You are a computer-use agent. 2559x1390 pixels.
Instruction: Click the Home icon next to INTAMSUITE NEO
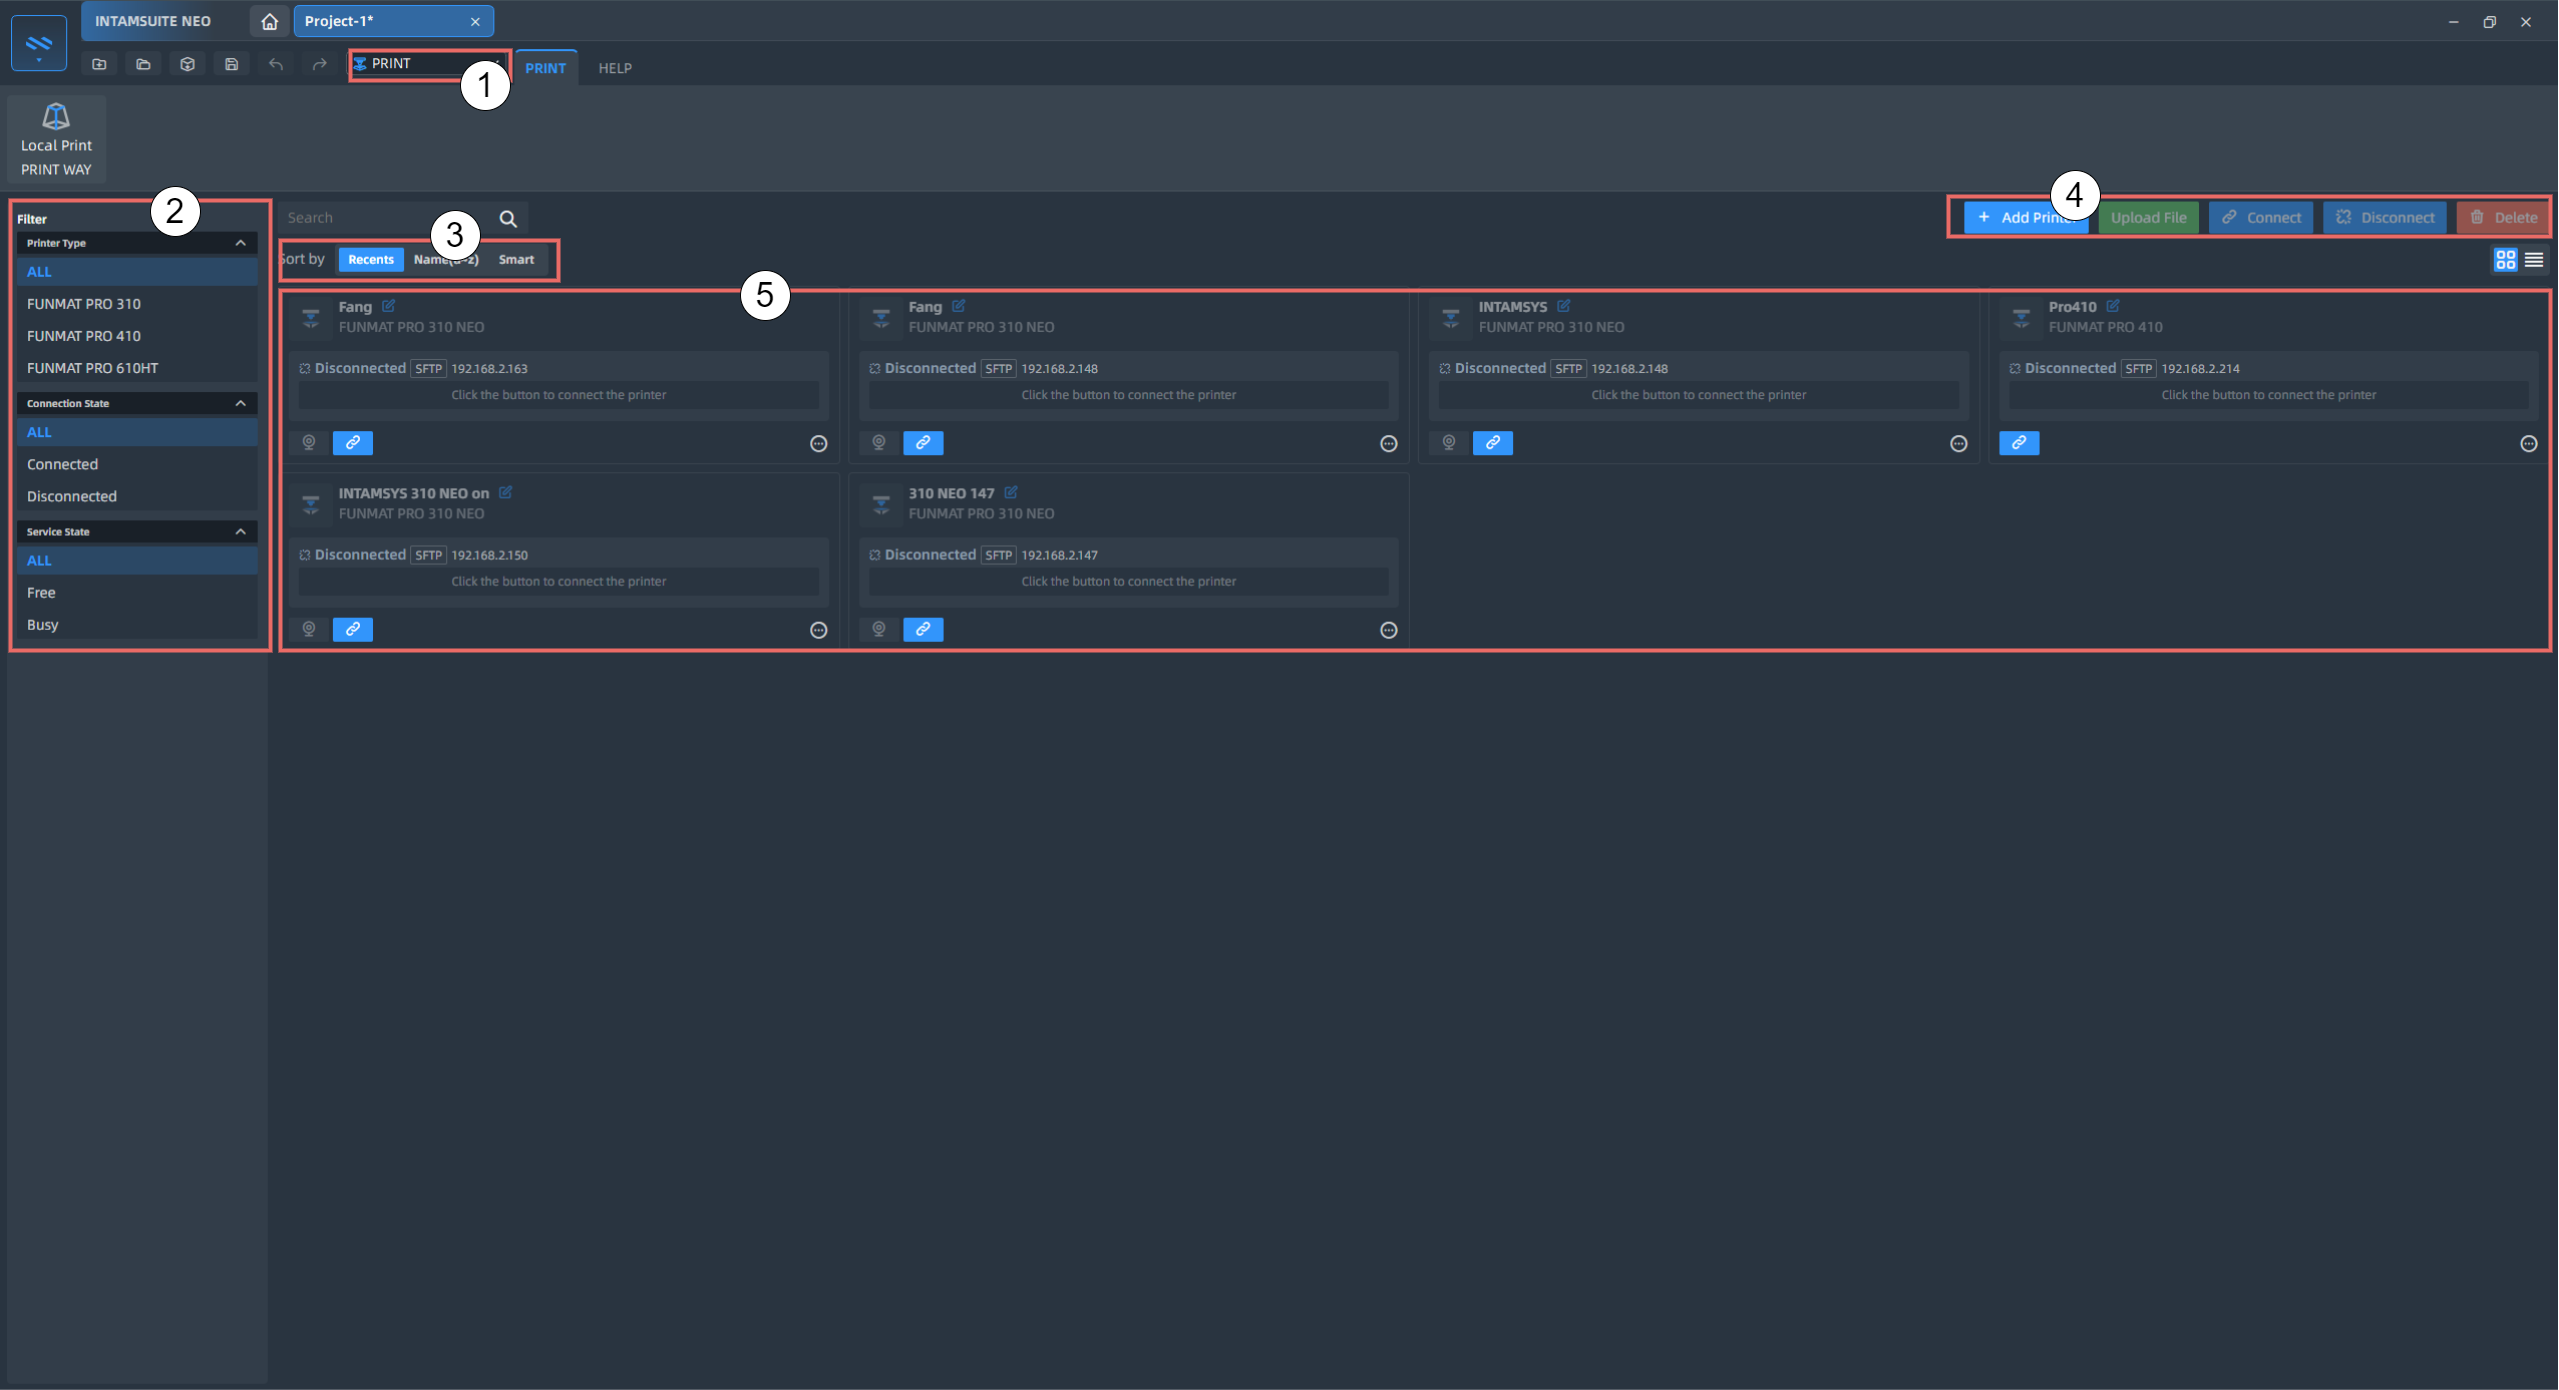269,21
